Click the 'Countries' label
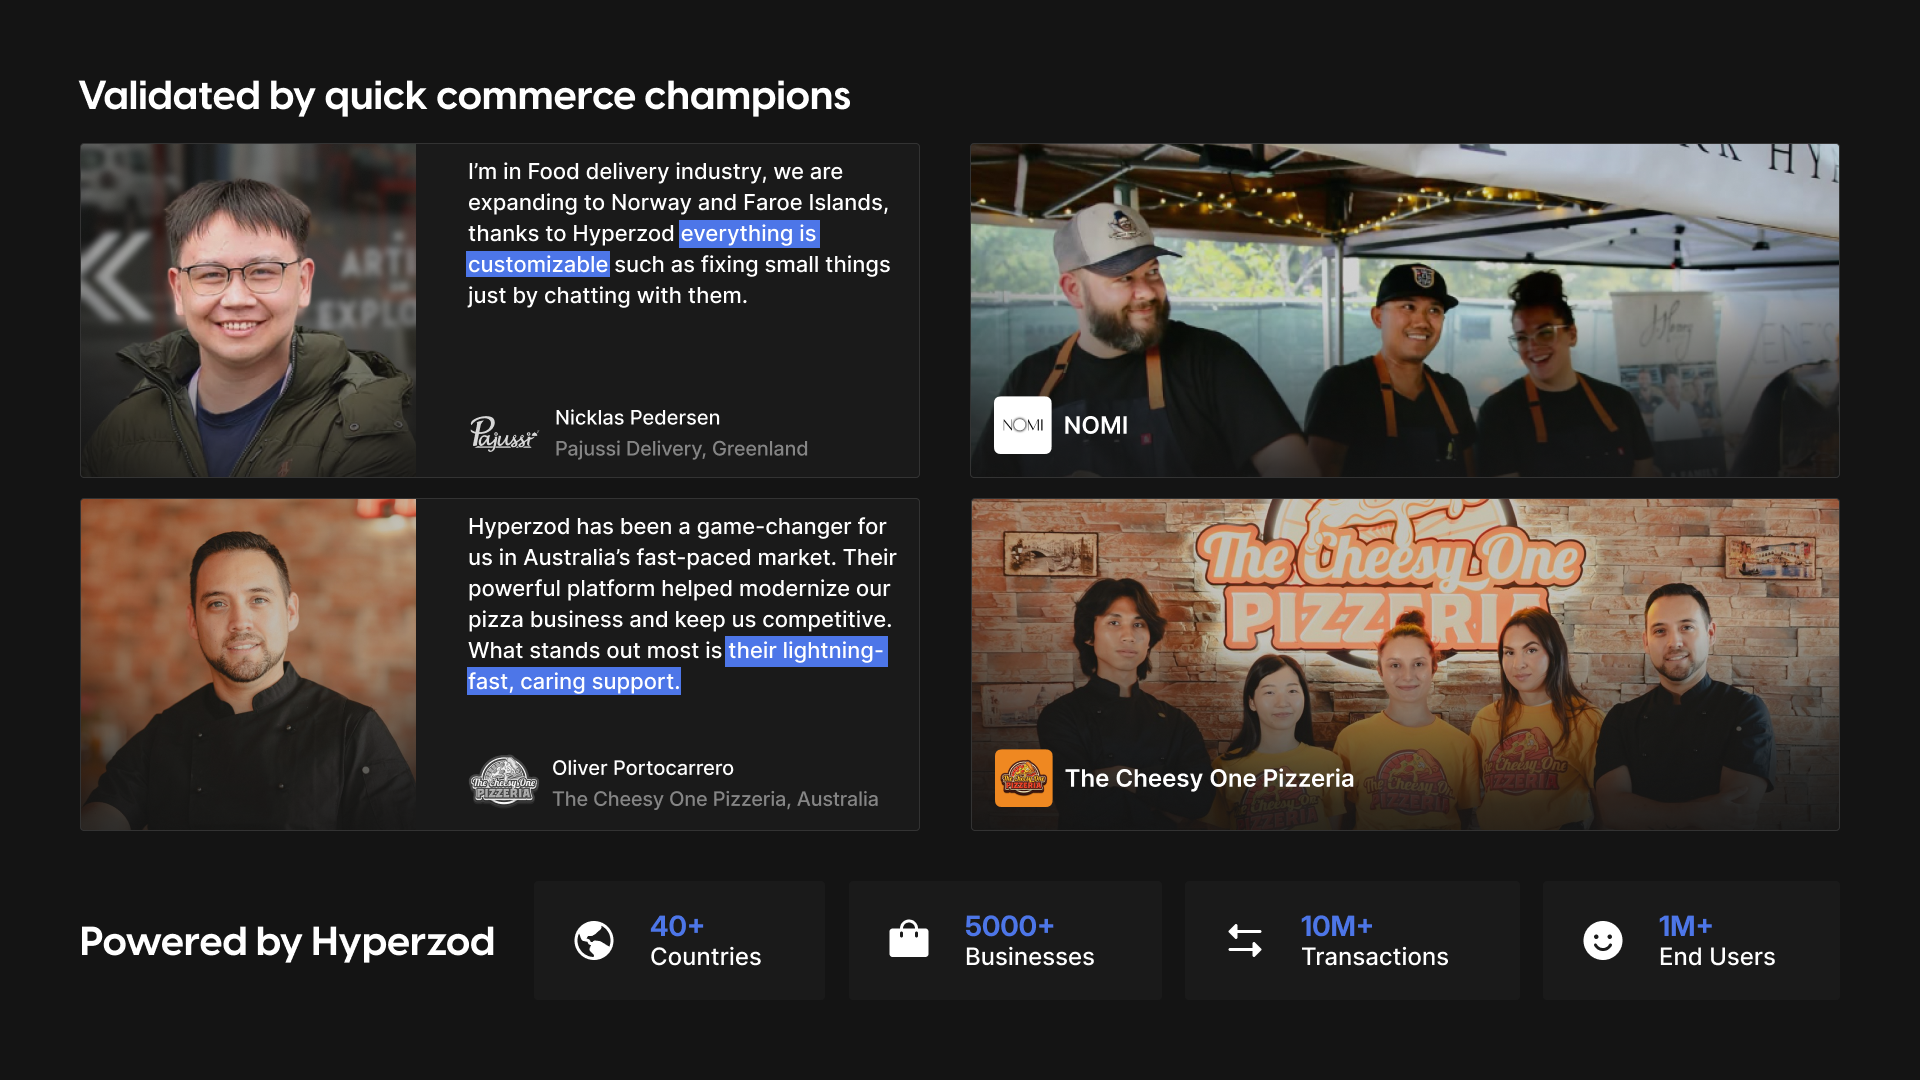The width and height of the screenshot is (1920, 1080). 706,956
